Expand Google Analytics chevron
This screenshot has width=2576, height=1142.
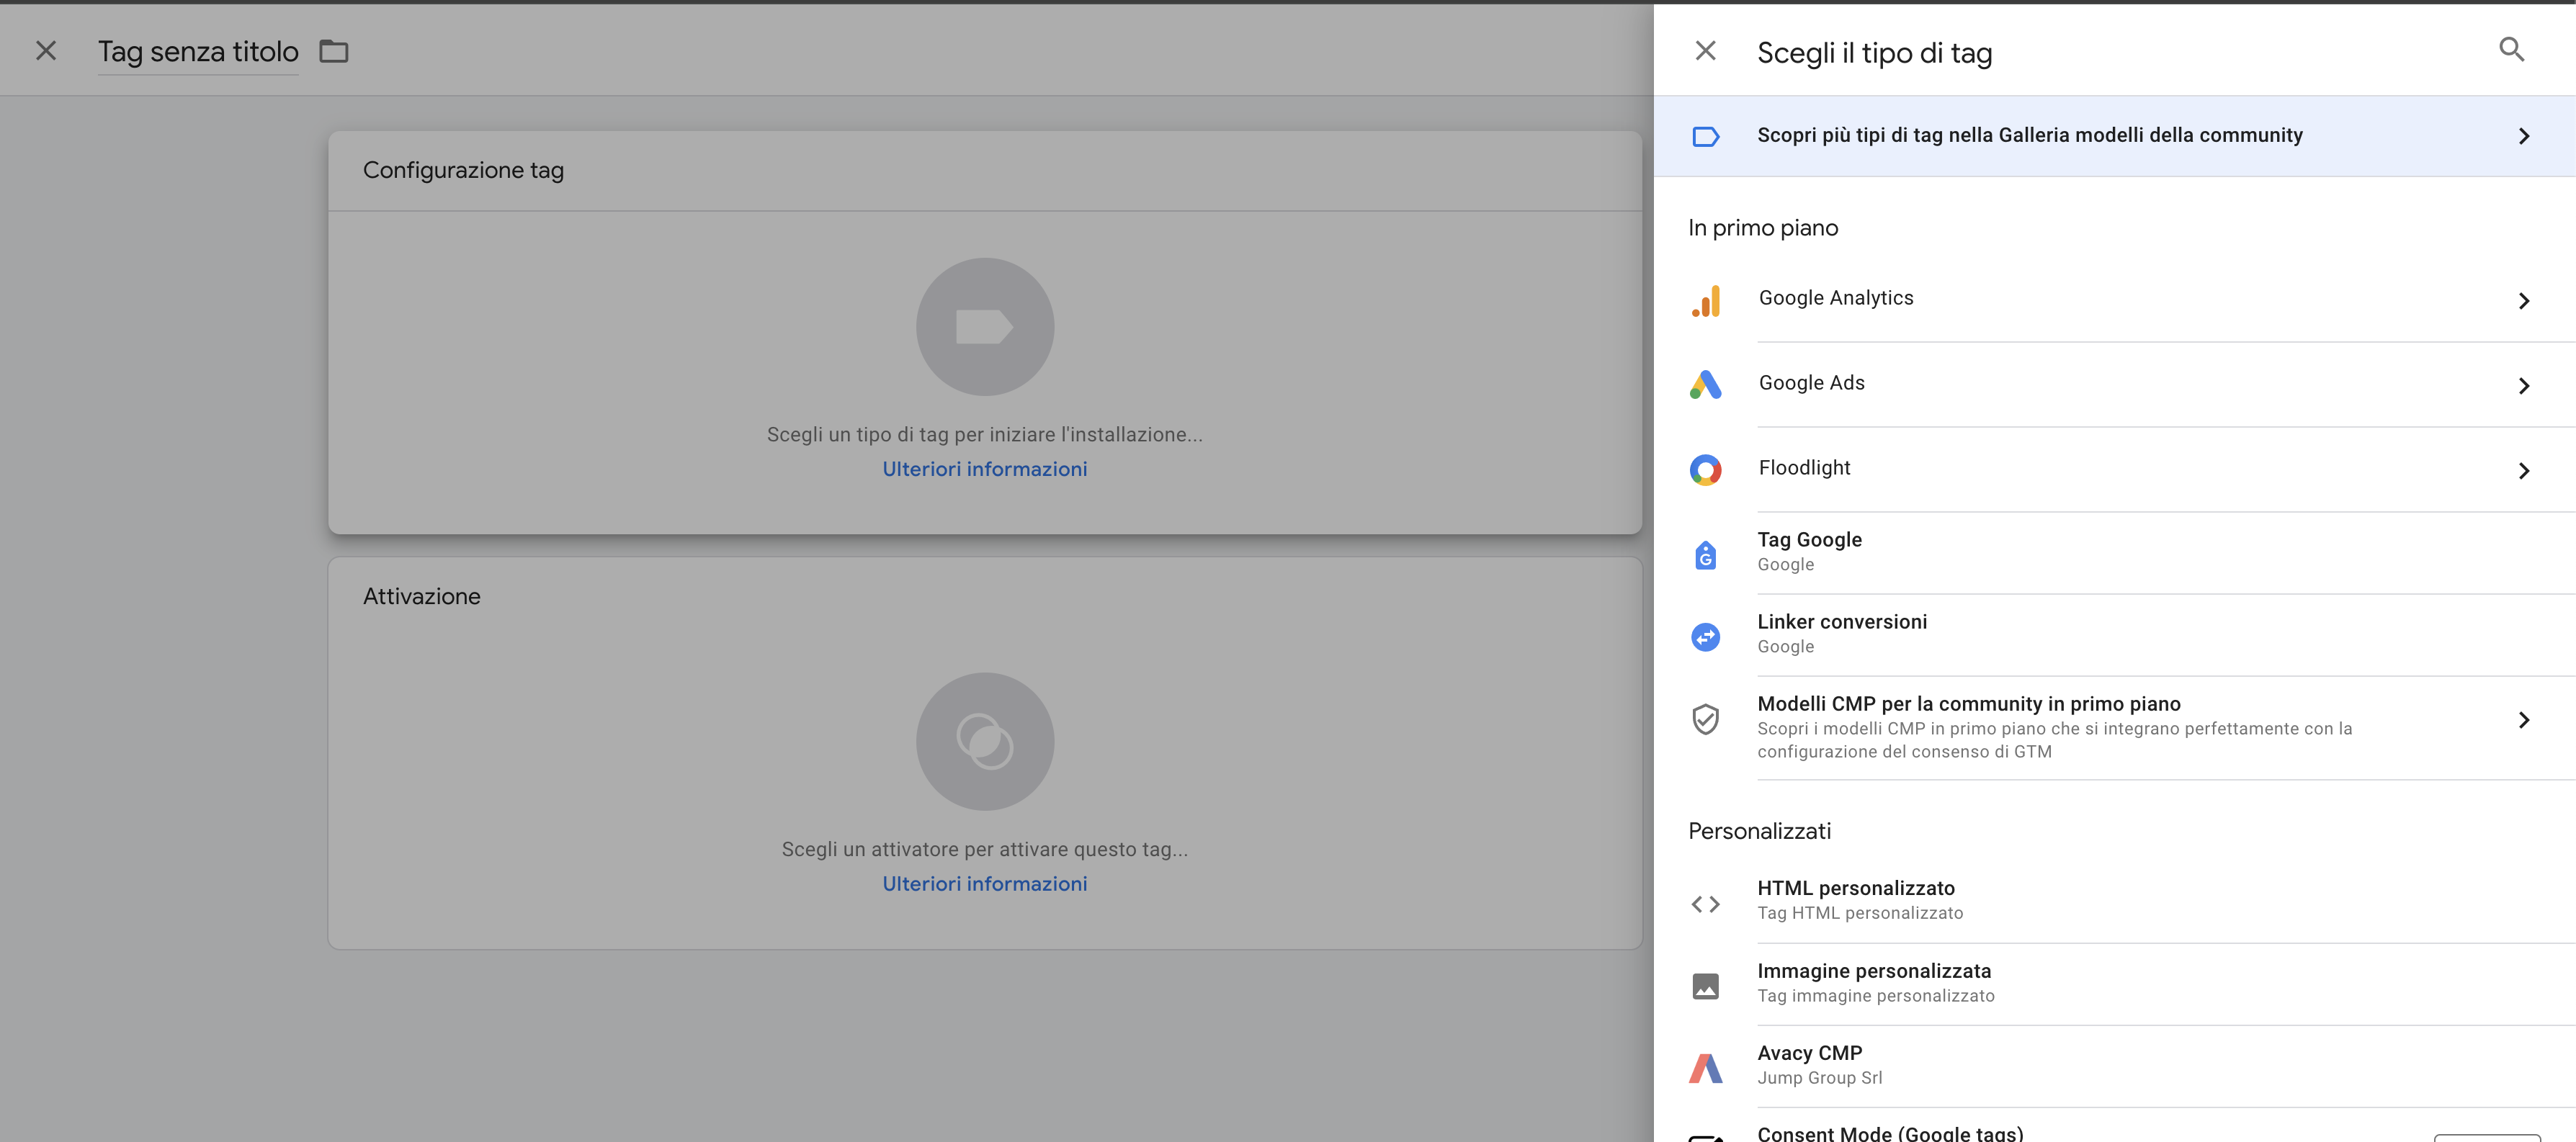pyautogui.click(x=2523, y=301)
